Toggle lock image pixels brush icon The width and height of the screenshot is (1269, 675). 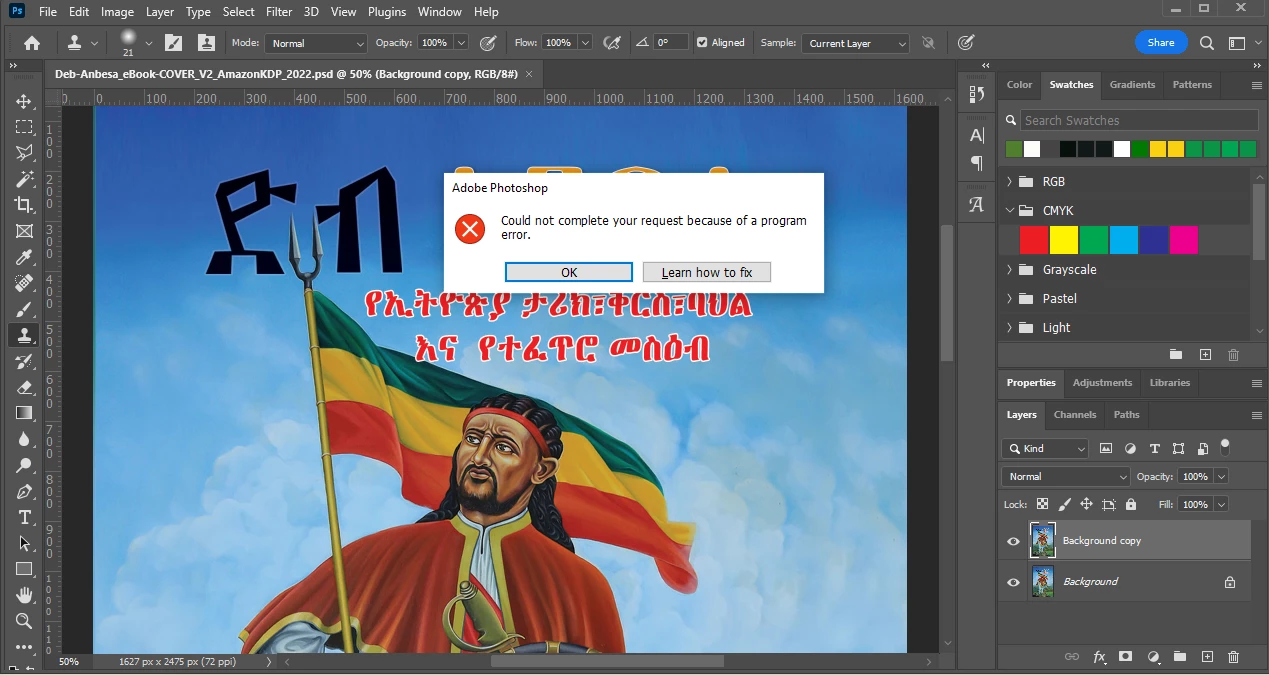(x=1064, y=505)
